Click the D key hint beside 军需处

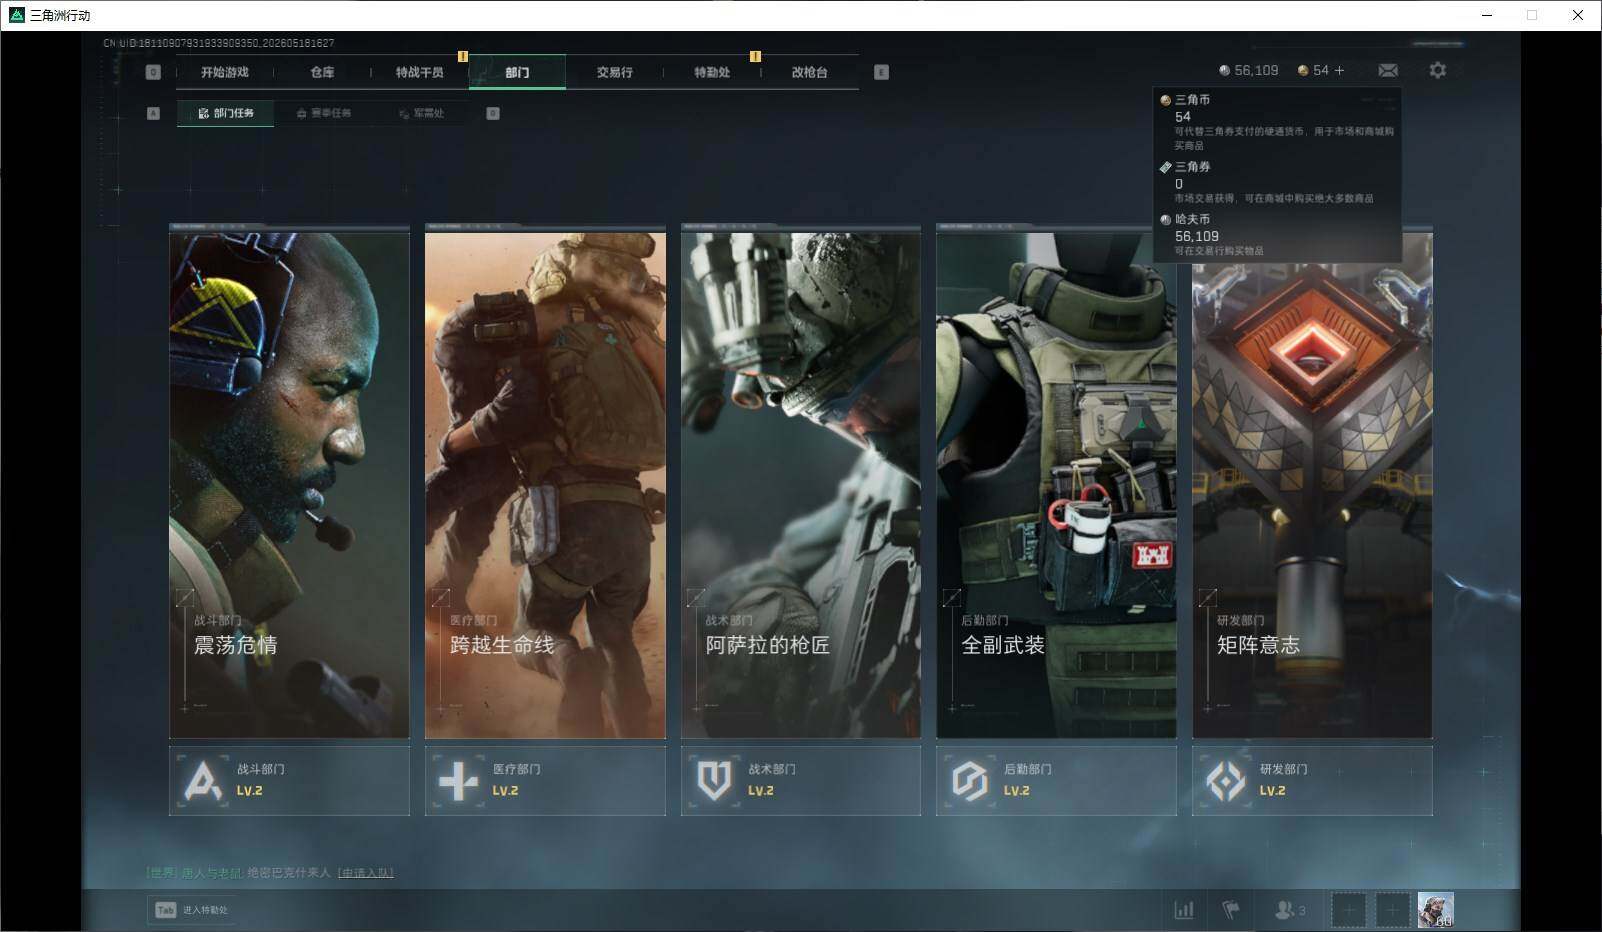coord(493,113)
